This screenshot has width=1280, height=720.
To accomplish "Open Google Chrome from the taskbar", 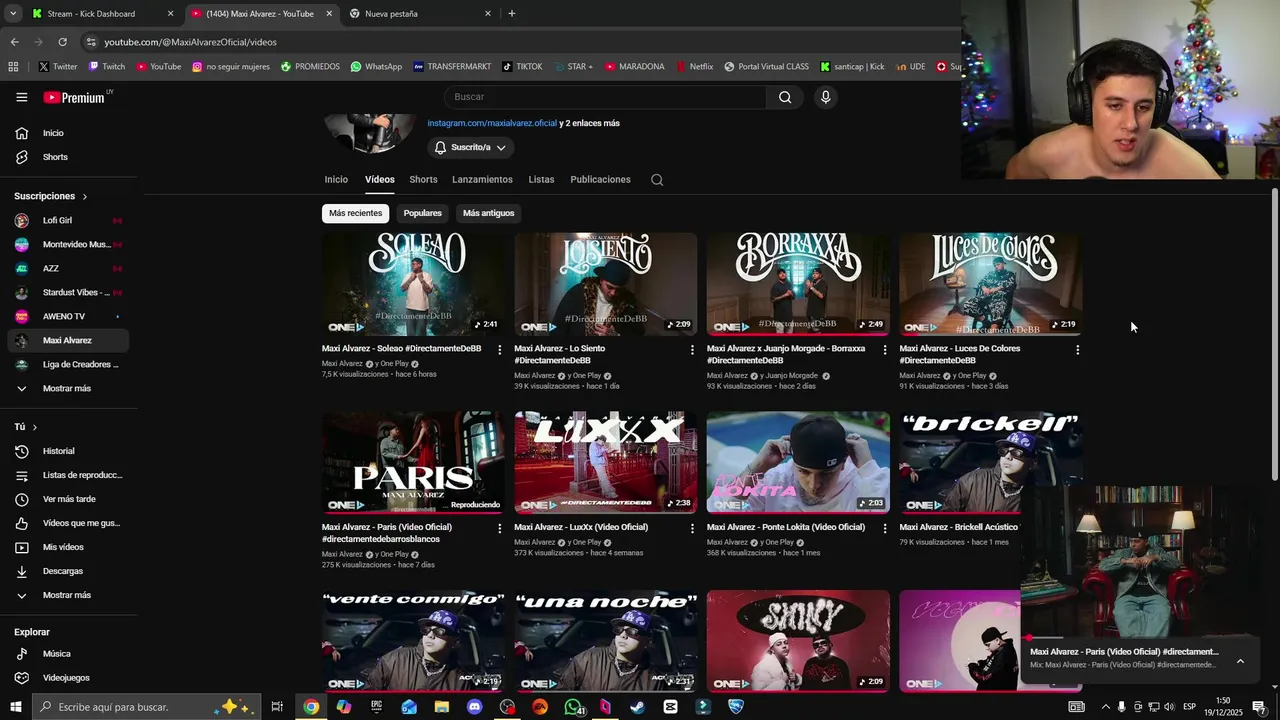I will point(311,707).
